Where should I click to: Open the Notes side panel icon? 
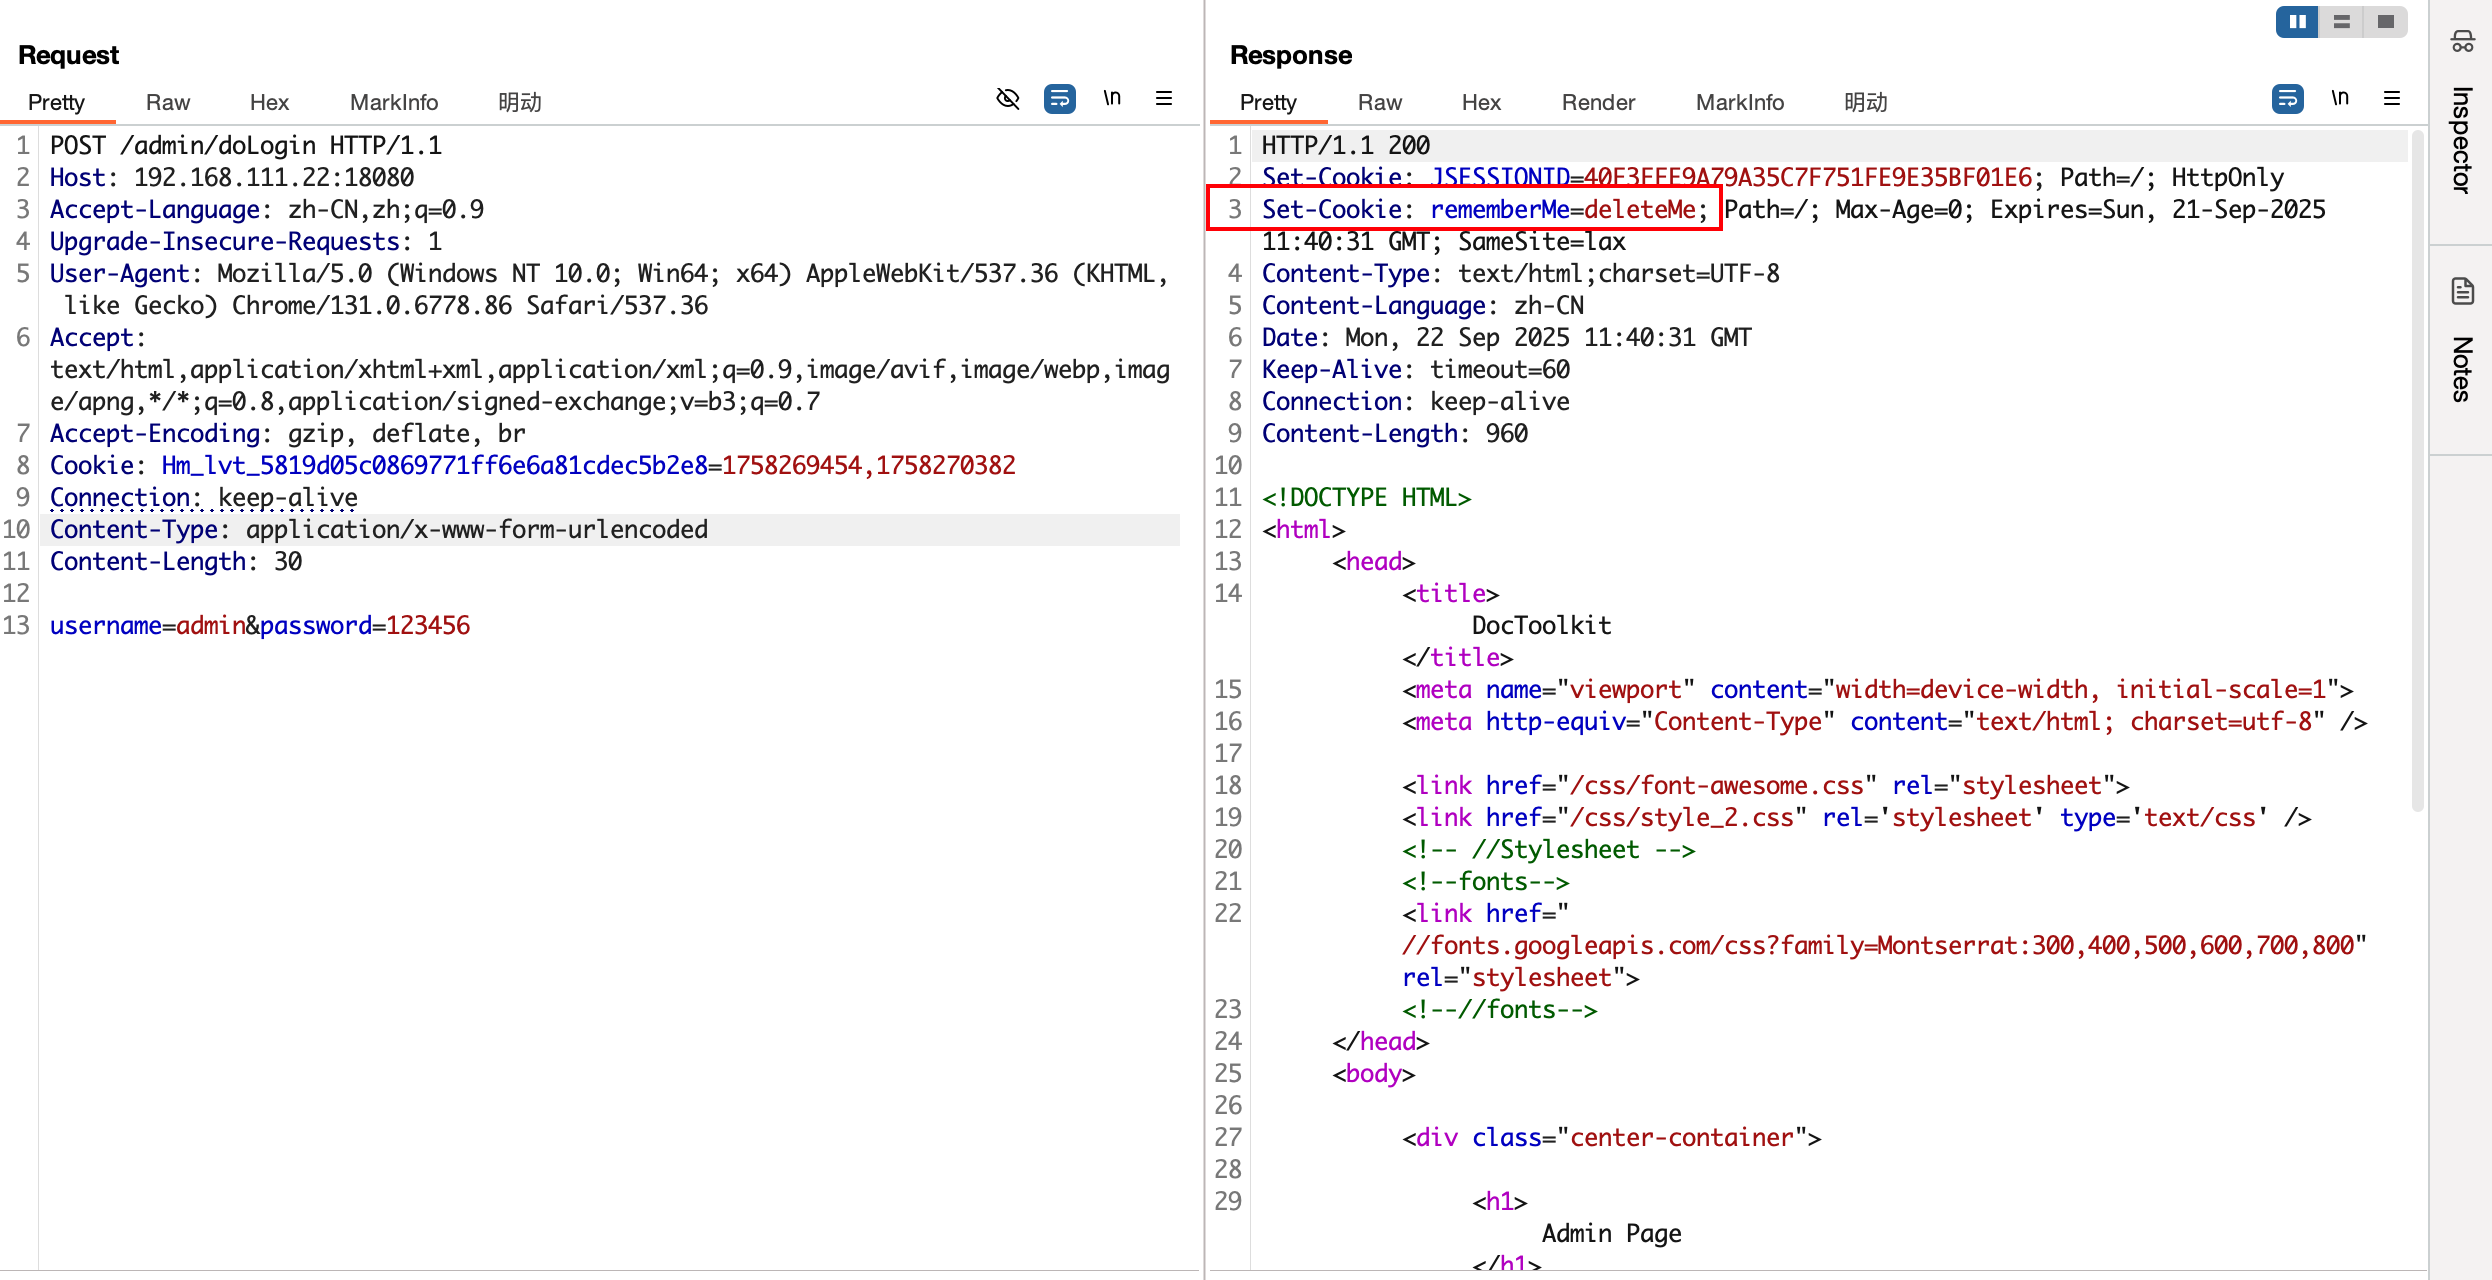pyautogui.click(x=2462, y=291)
